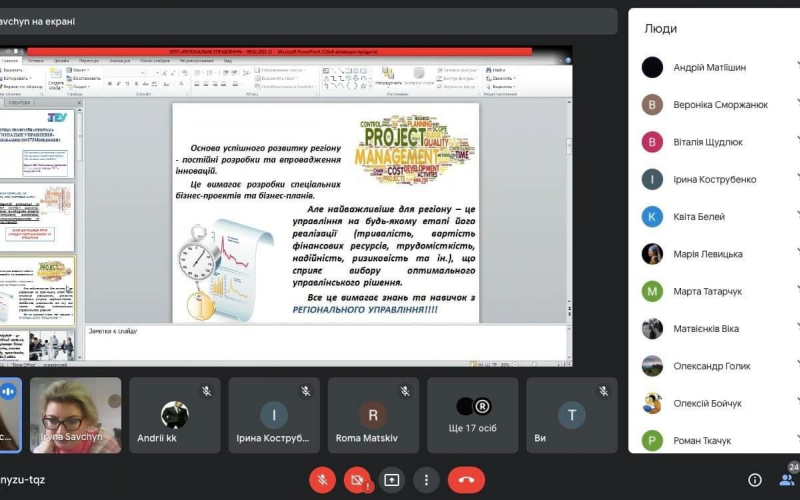Click the font color A button

click(x=182, y=84)
